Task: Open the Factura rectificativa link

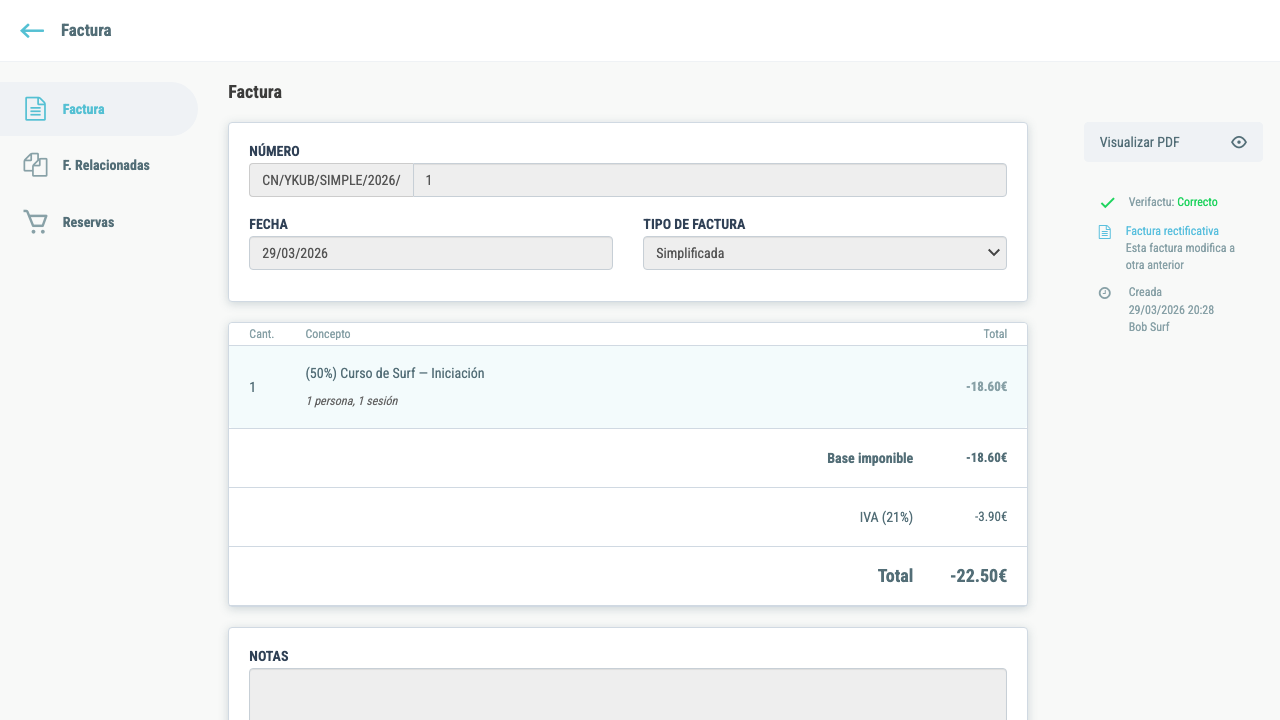Action: pos(1172,231)
